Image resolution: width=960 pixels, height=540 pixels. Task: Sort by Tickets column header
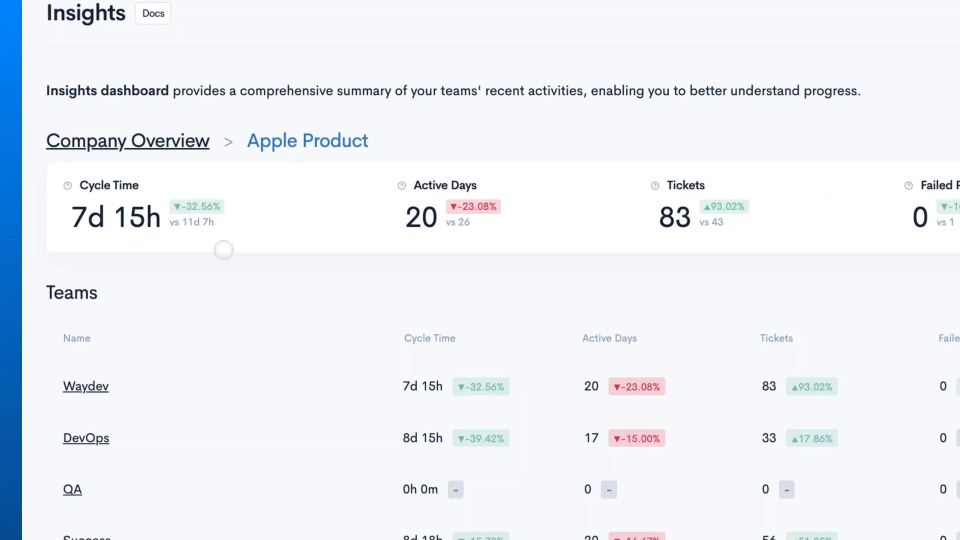click(776, 338)
